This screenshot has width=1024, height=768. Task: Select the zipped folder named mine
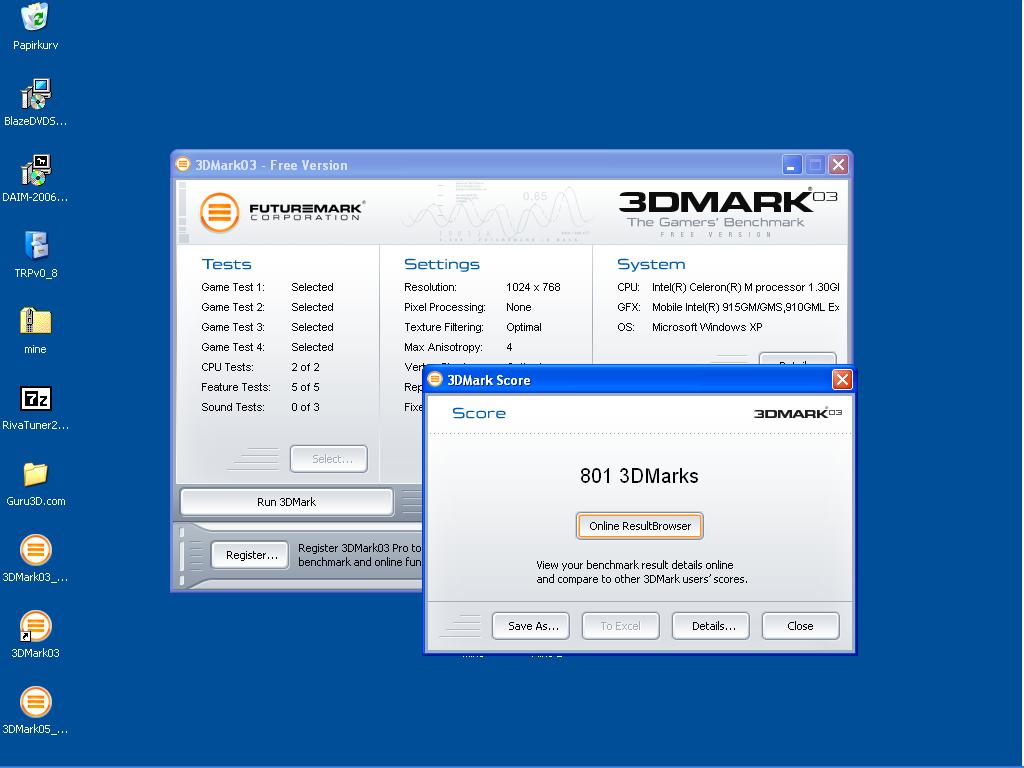35,322
